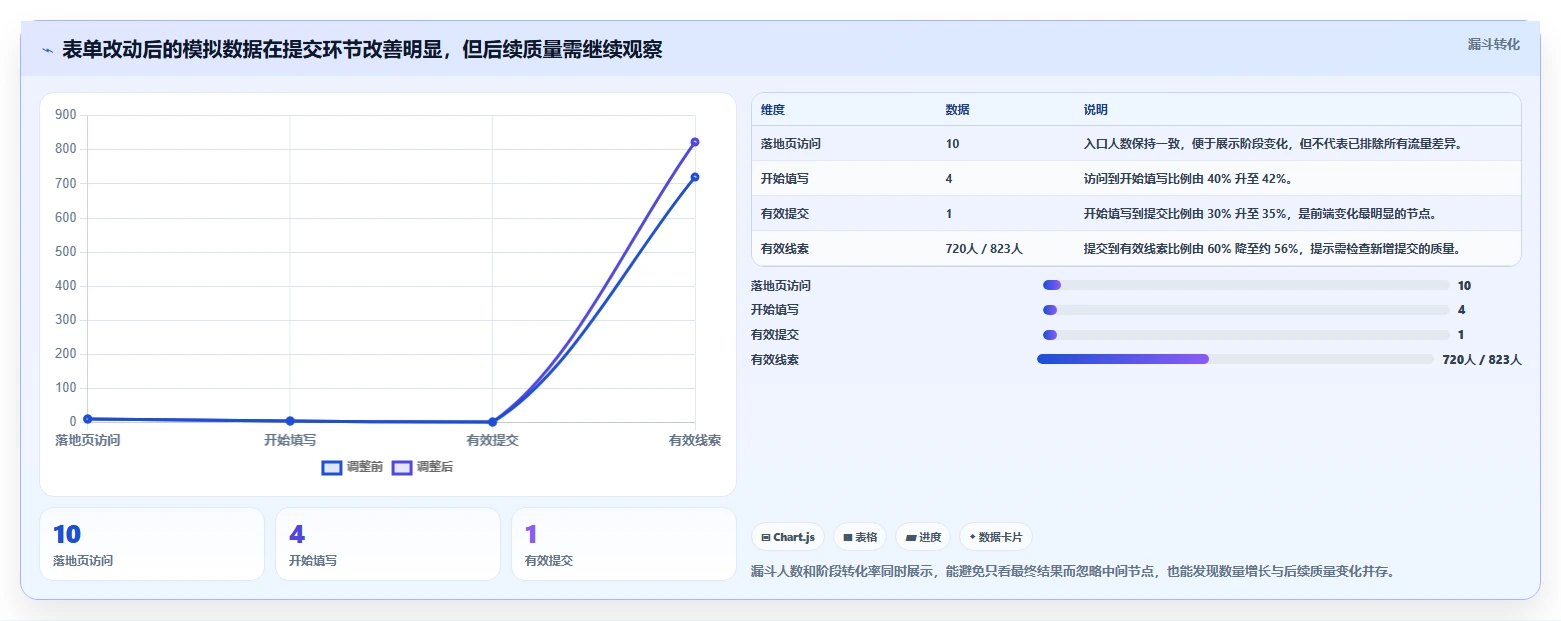Click the 有效线索 cell in the table
The height and width of the screenshot is (621, 1561).
coord(785,249)
